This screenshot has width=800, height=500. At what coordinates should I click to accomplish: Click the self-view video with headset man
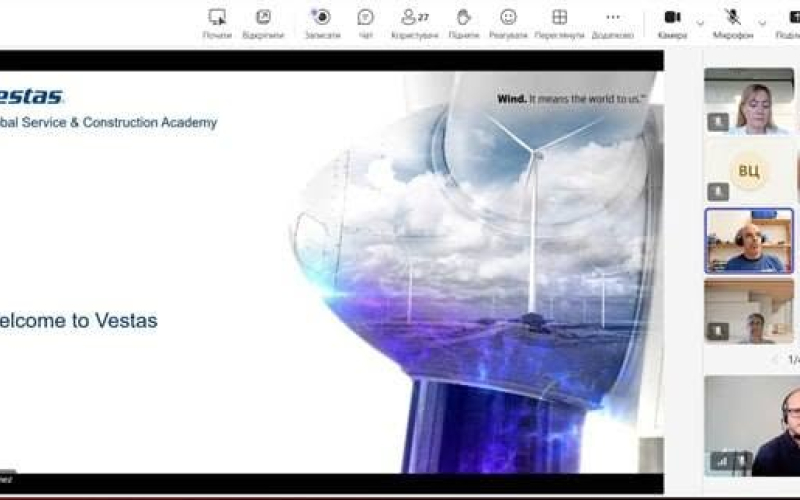[752, 426]
